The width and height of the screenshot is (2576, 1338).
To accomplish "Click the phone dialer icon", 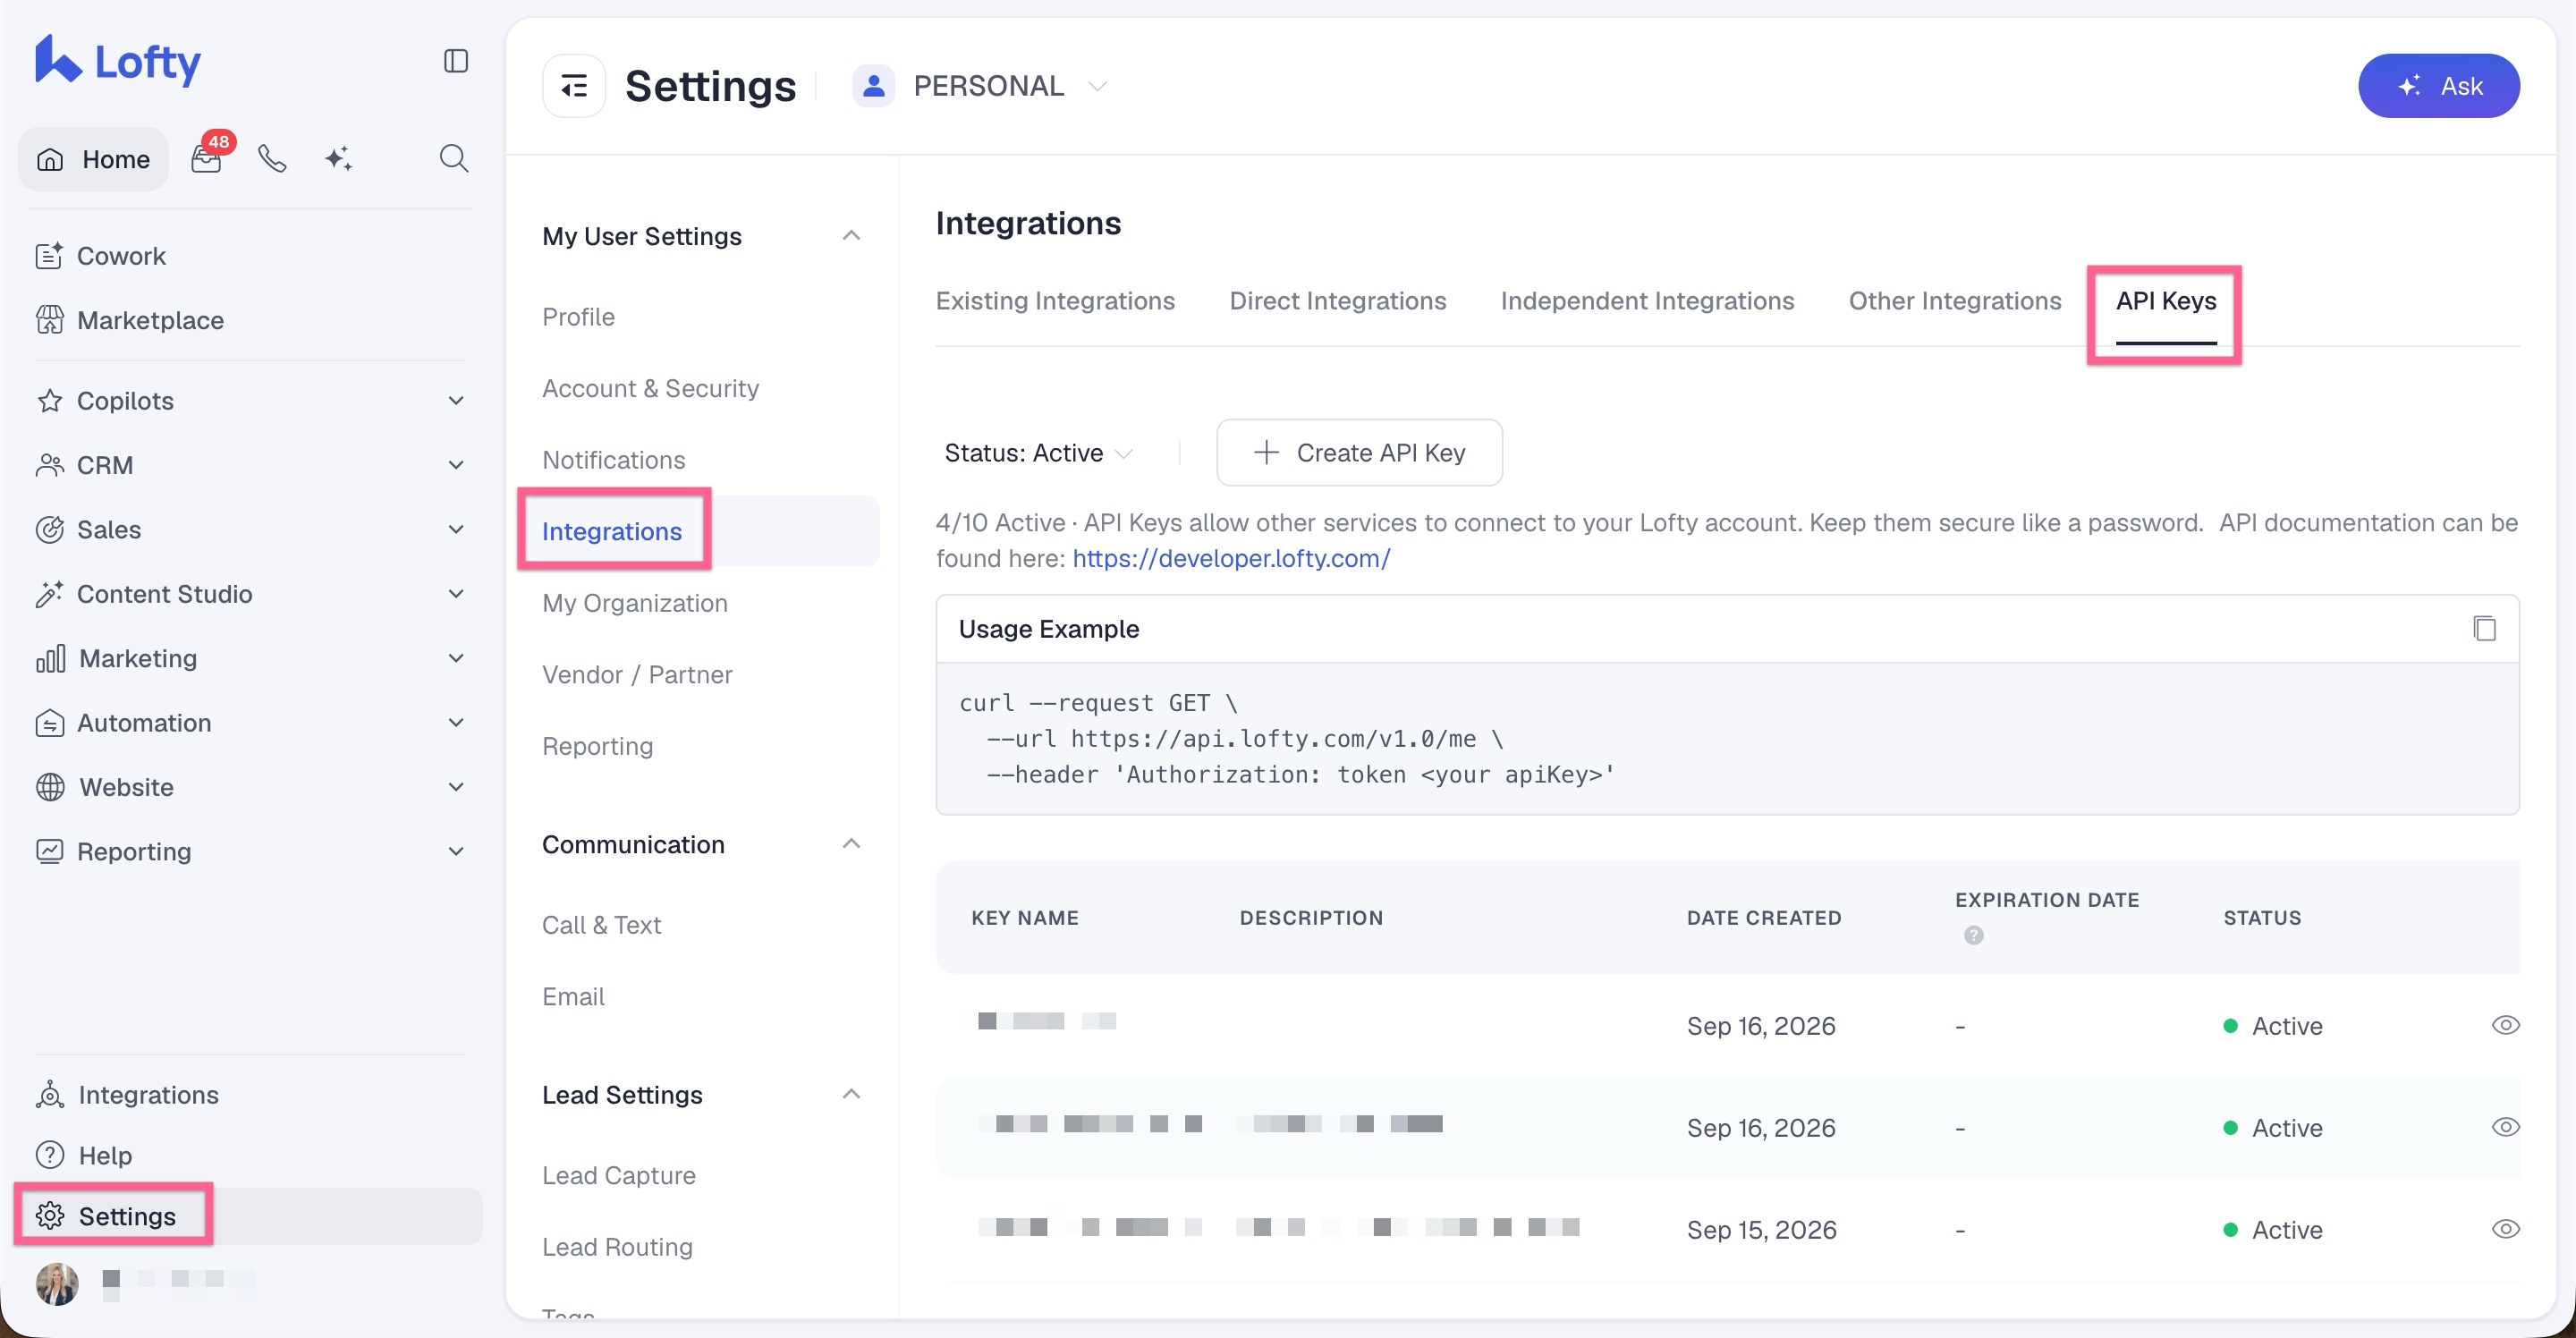I will pyautogui.click(x=272, y=158).
